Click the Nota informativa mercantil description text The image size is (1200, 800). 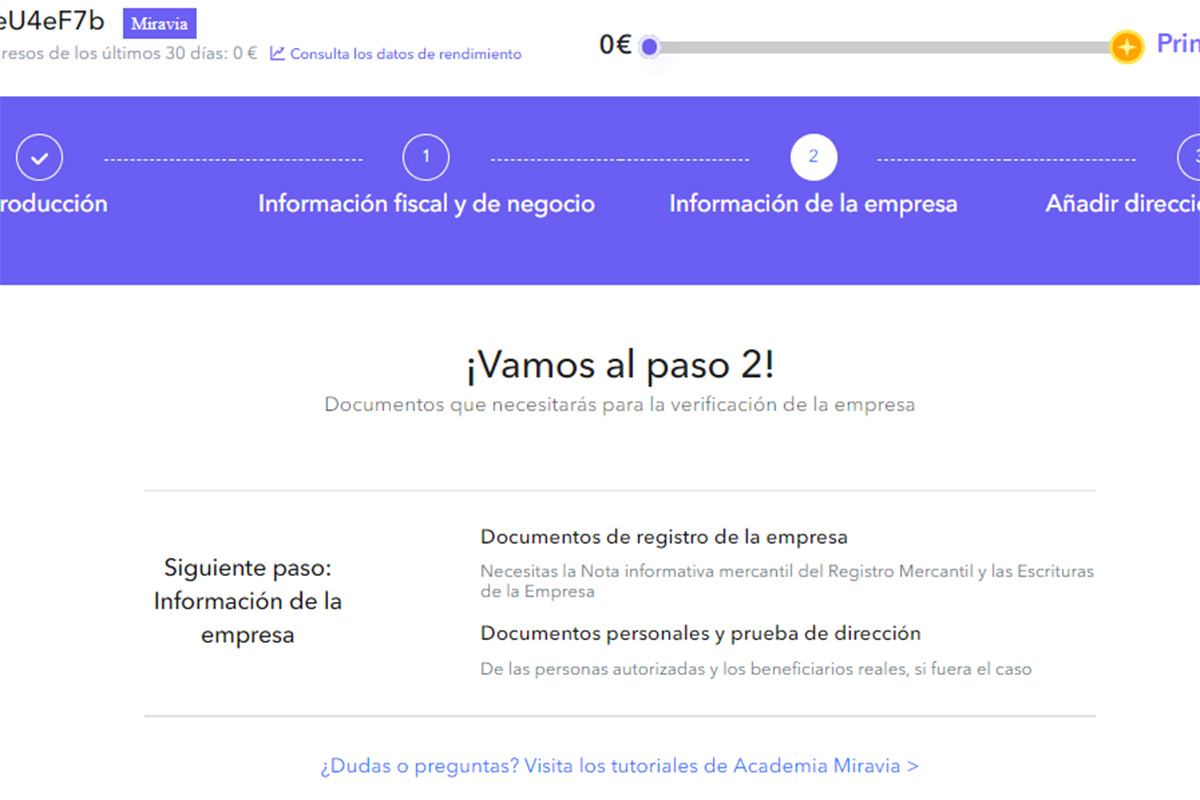tap(787, 581)
